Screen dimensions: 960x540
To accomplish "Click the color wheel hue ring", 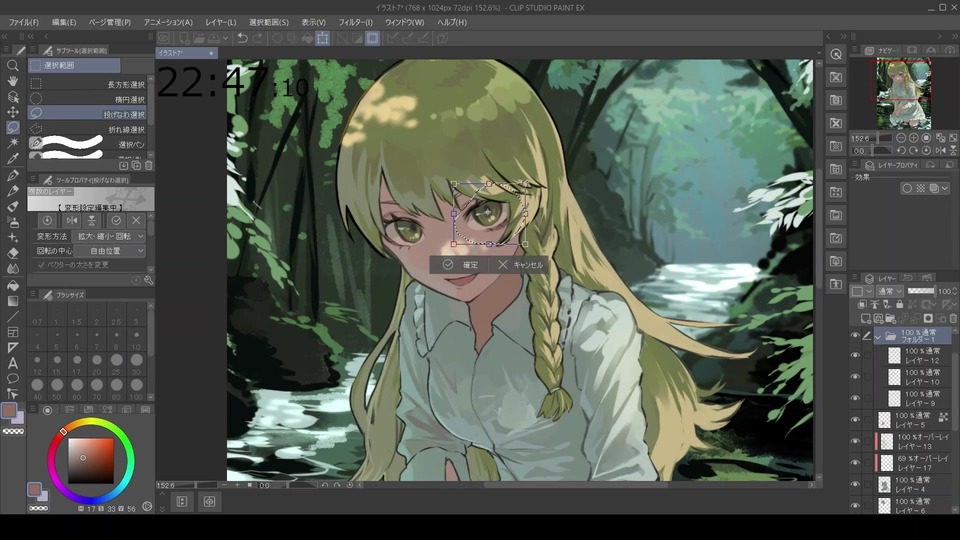I will coord(91,422).
